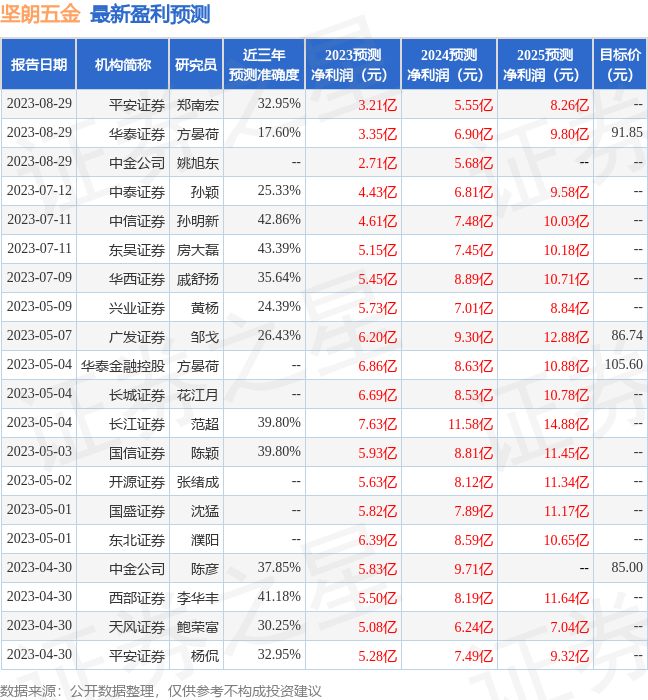Click researcher 房大磊
The width and height of the screenshot is (648, 700).
(198, 250)
